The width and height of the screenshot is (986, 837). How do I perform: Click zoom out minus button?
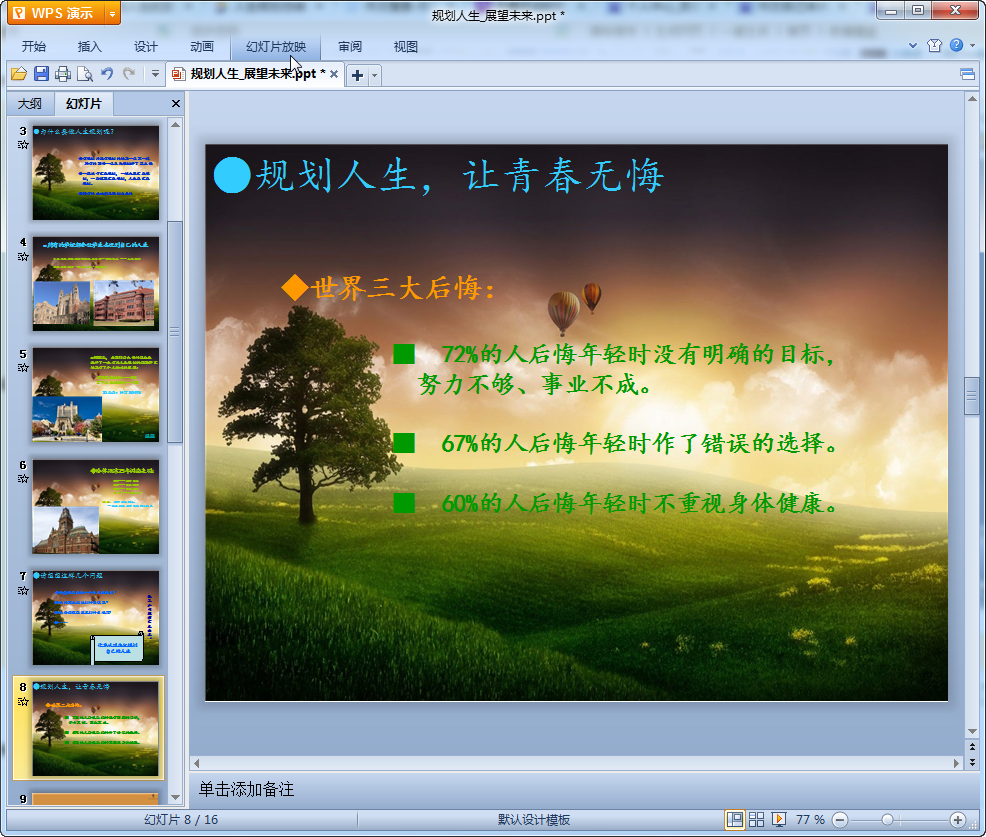point(840,820)
